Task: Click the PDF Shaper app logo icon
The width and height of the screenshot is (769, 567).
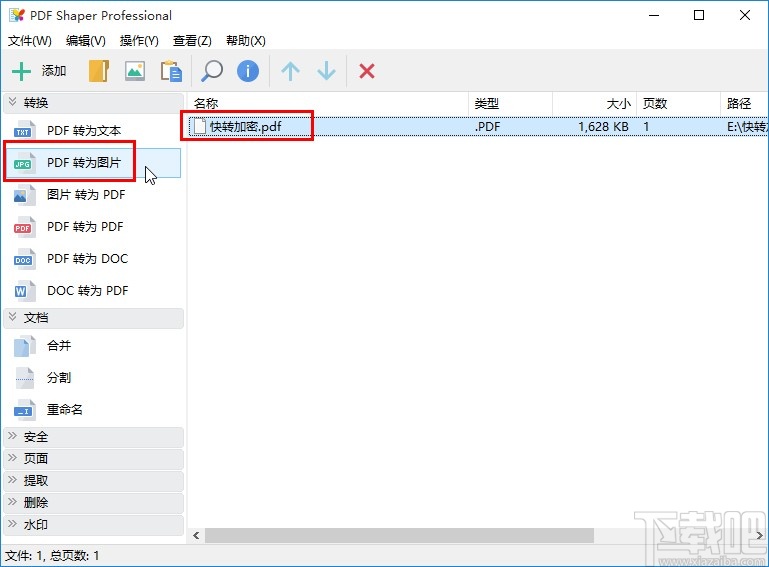Action: (x=17, y=15)
